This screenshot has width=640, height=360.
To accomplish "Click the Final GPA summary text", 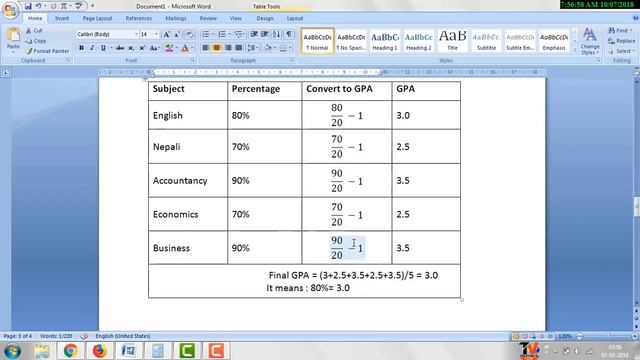I will click(353, 275).
